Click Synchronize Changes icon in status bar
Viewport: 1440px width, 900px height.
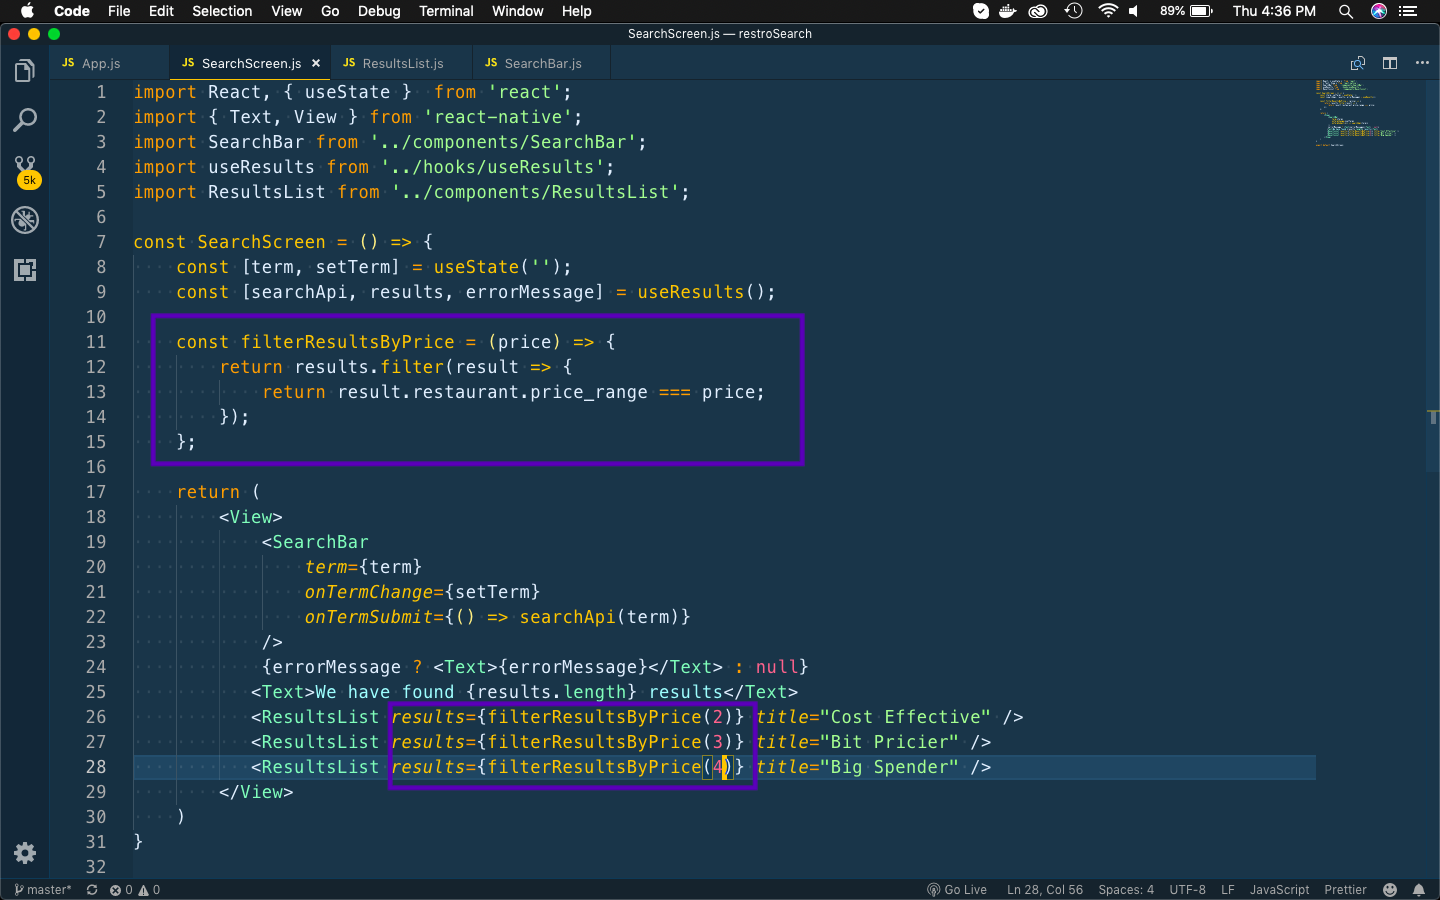(x=92, y=889)
